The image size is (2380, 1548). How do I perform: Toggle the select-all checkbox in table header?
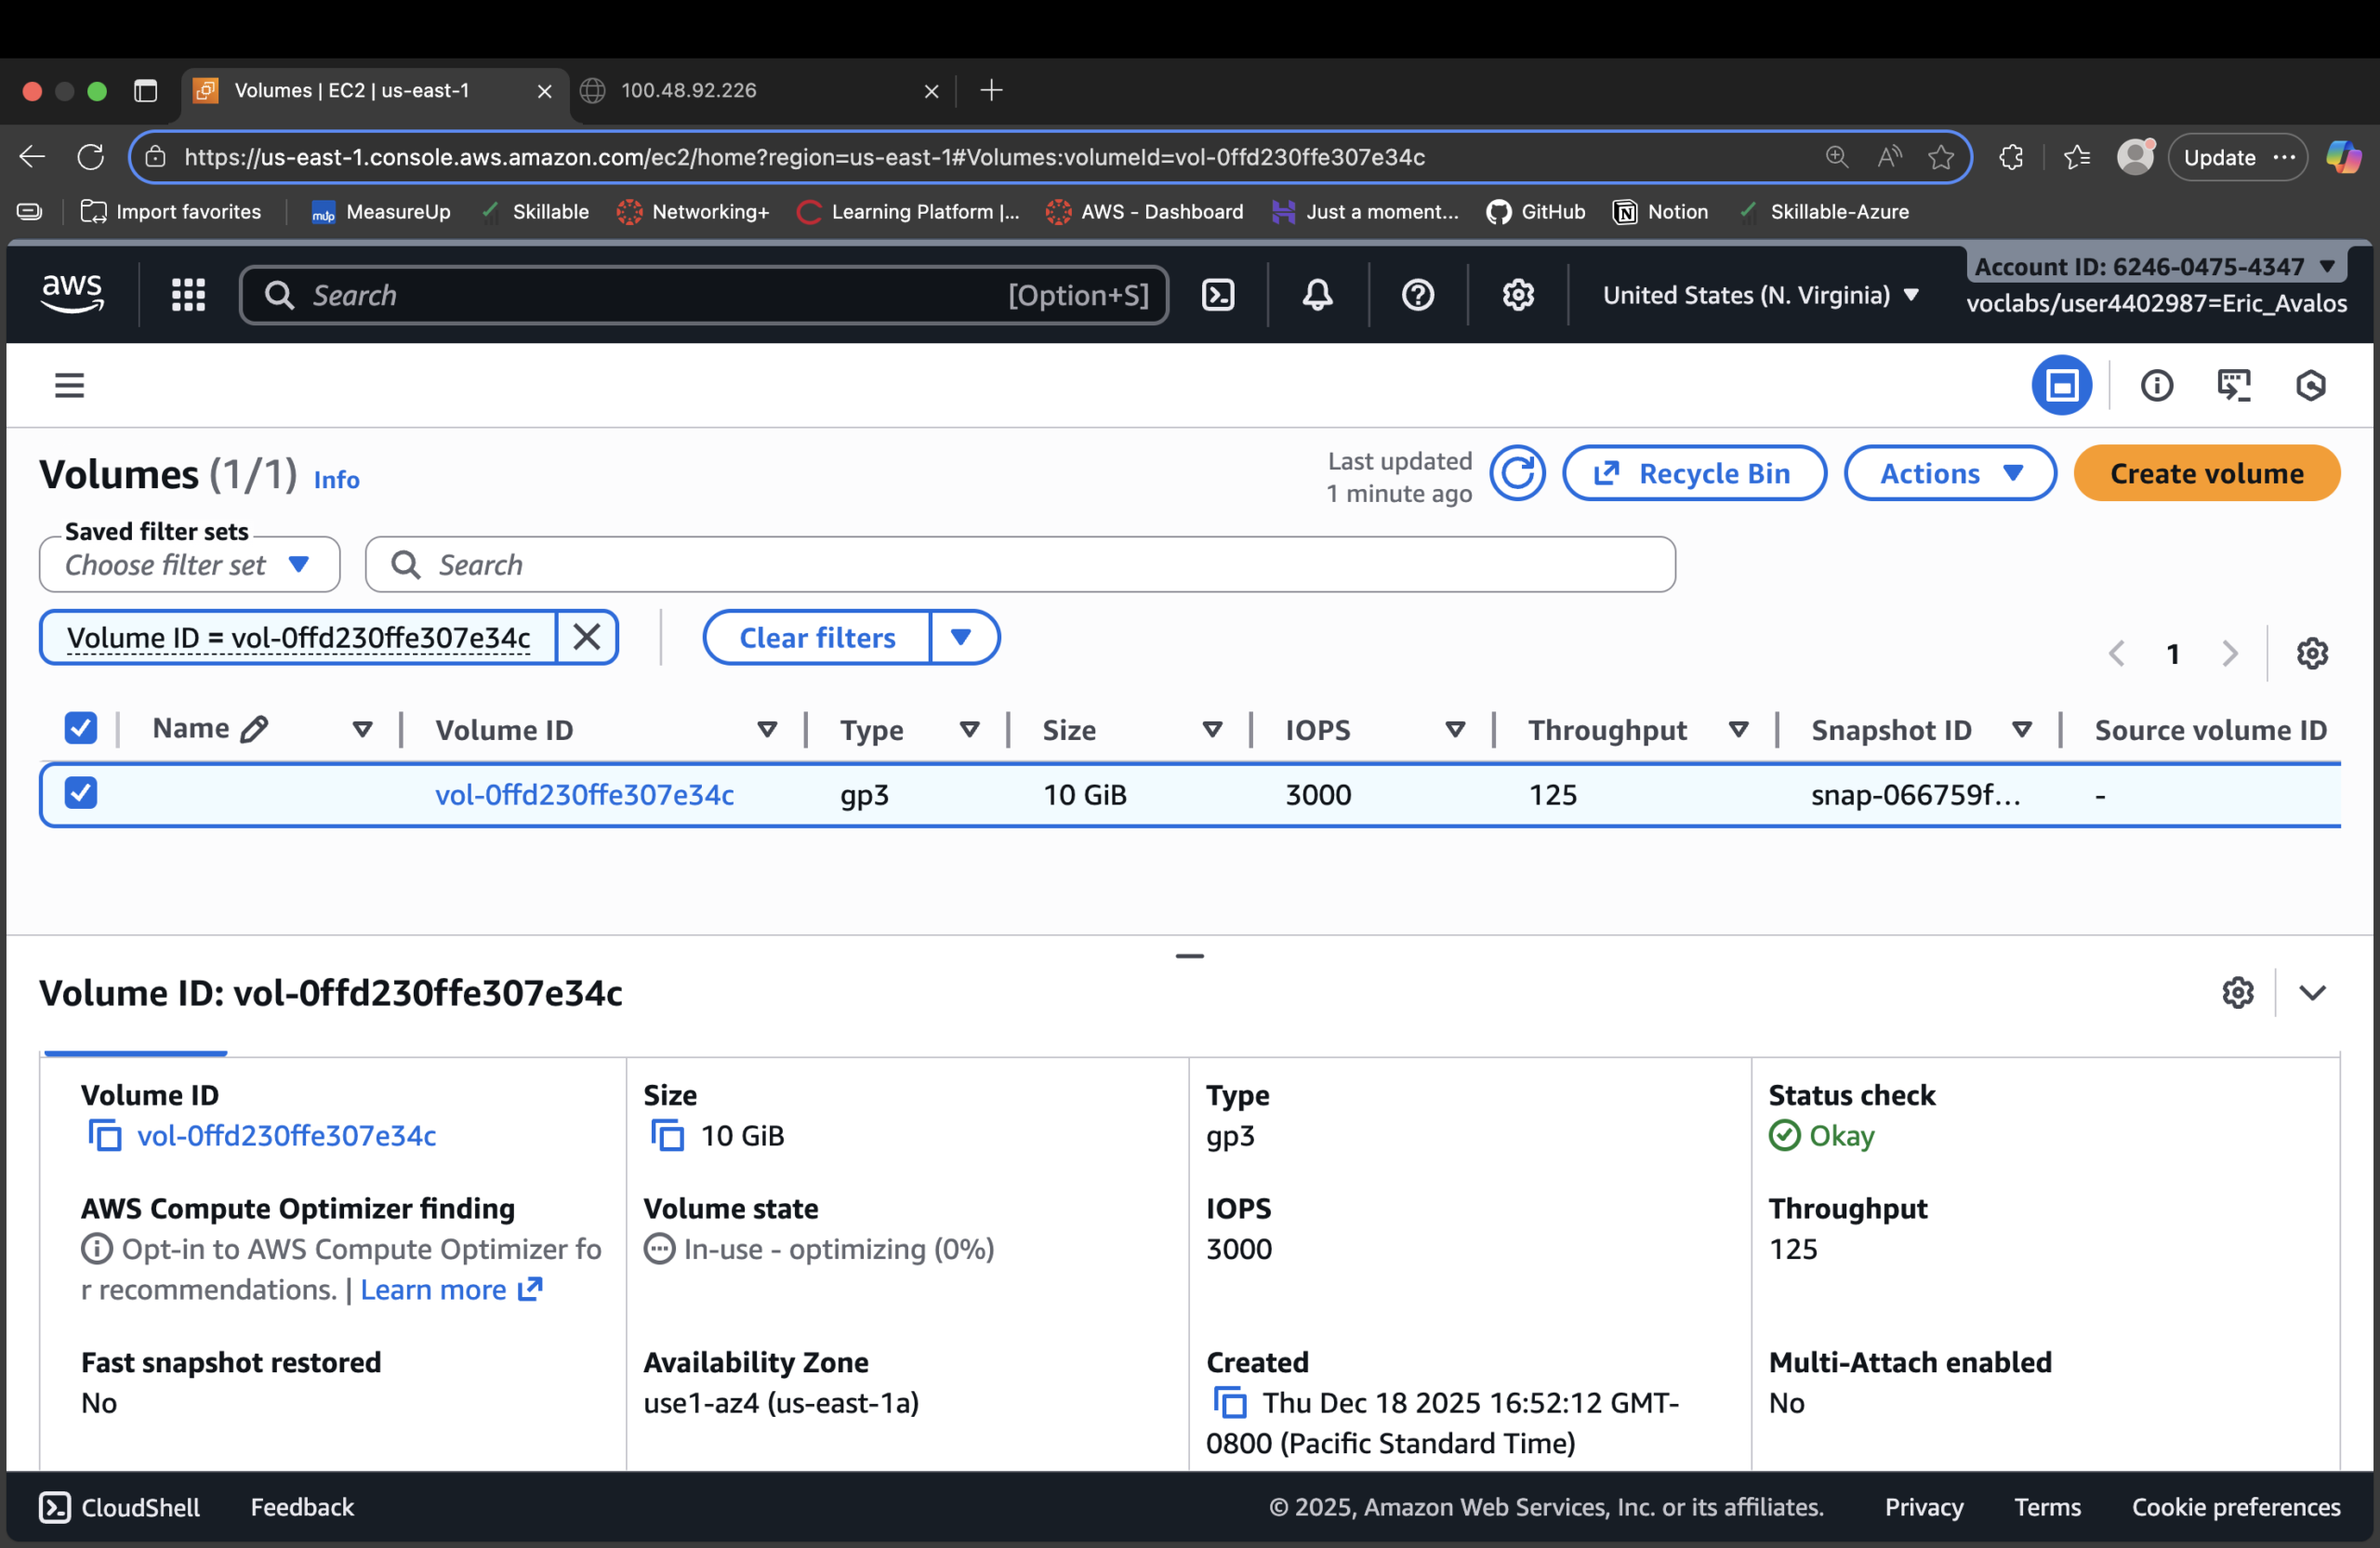(81, 727)
